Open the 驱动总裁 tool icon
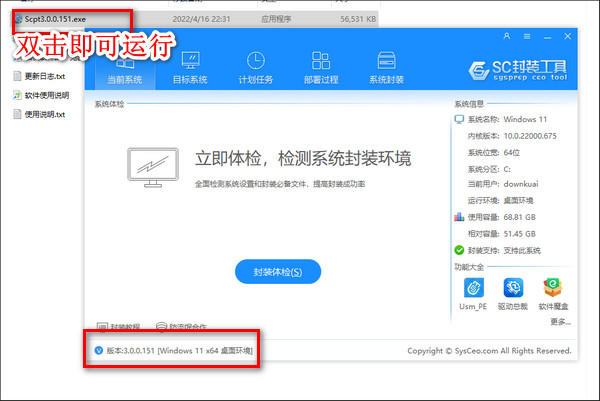 [513, 294]
